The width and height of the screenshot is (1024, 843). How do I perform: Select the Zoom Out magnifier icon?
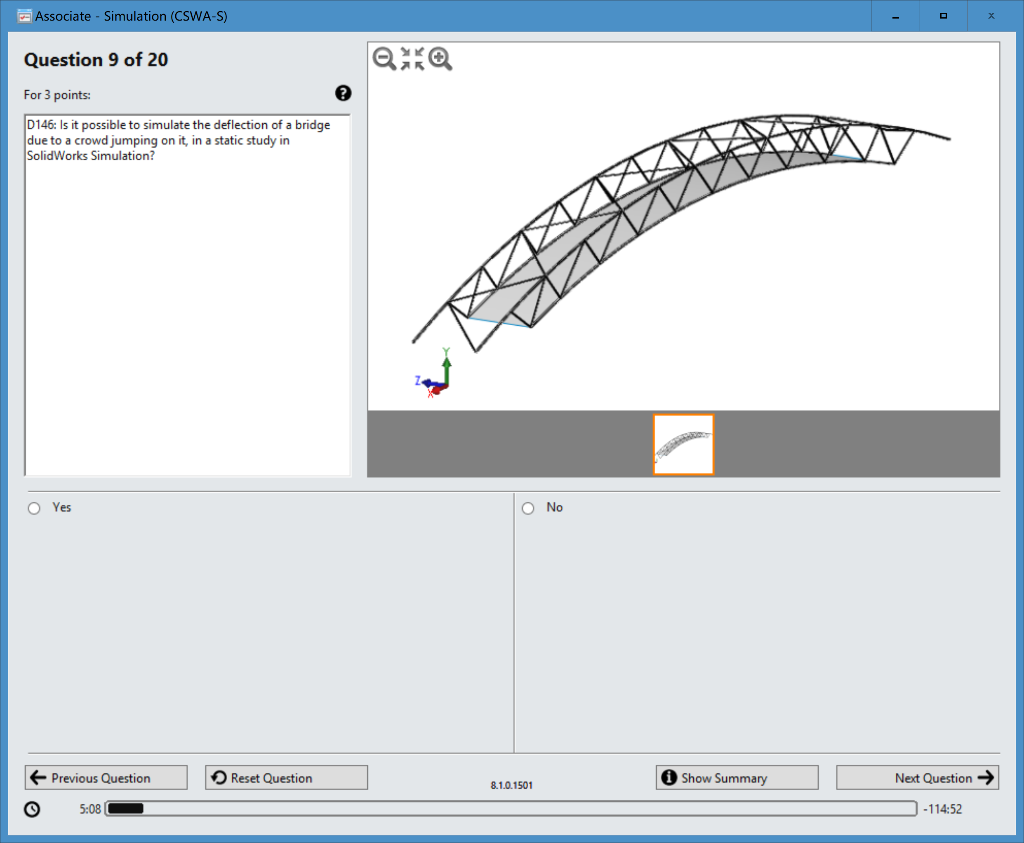coord(383,59)
